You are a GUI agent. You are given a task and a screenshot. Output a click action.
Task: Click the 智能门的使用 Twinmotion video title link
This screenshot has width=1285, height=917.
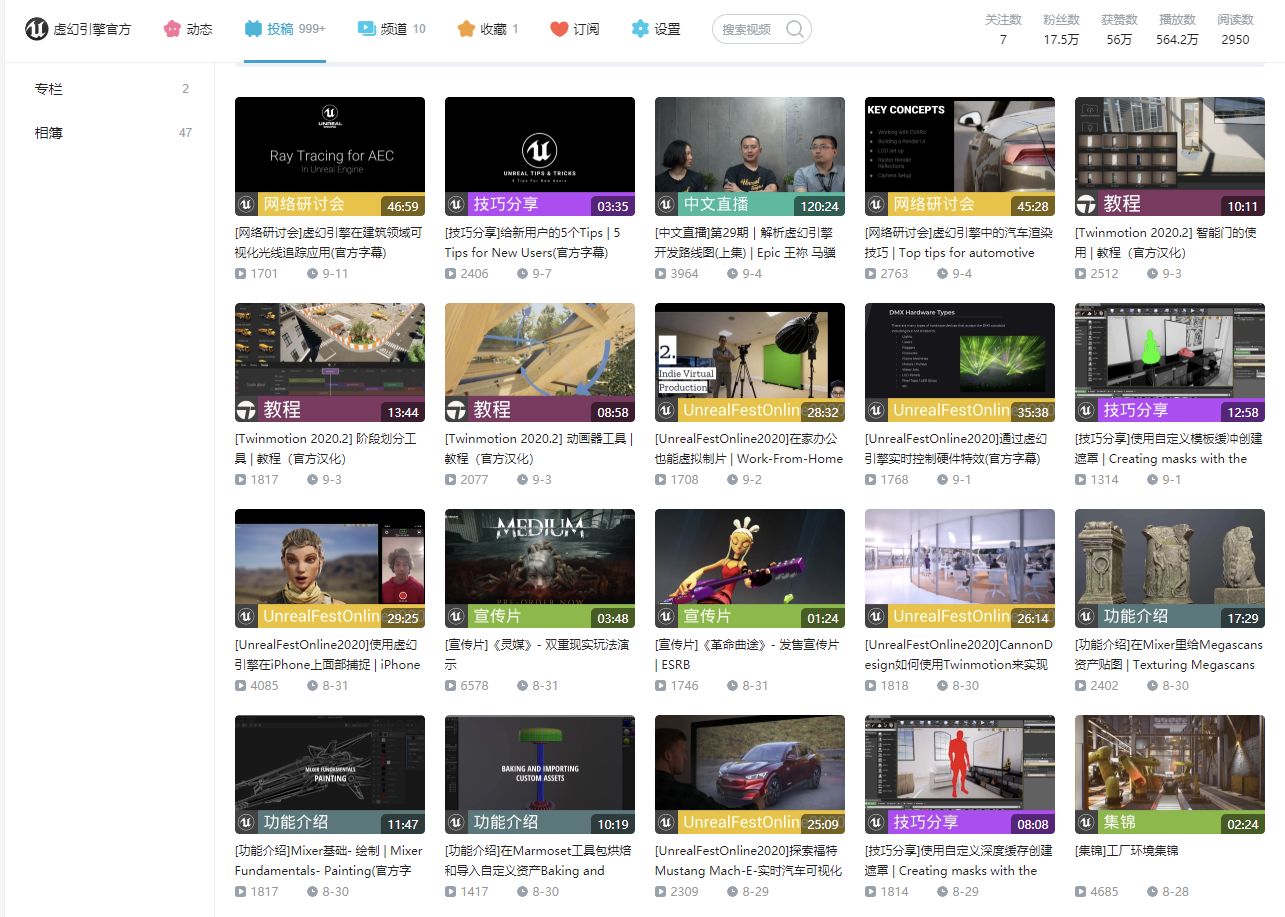1165,242
